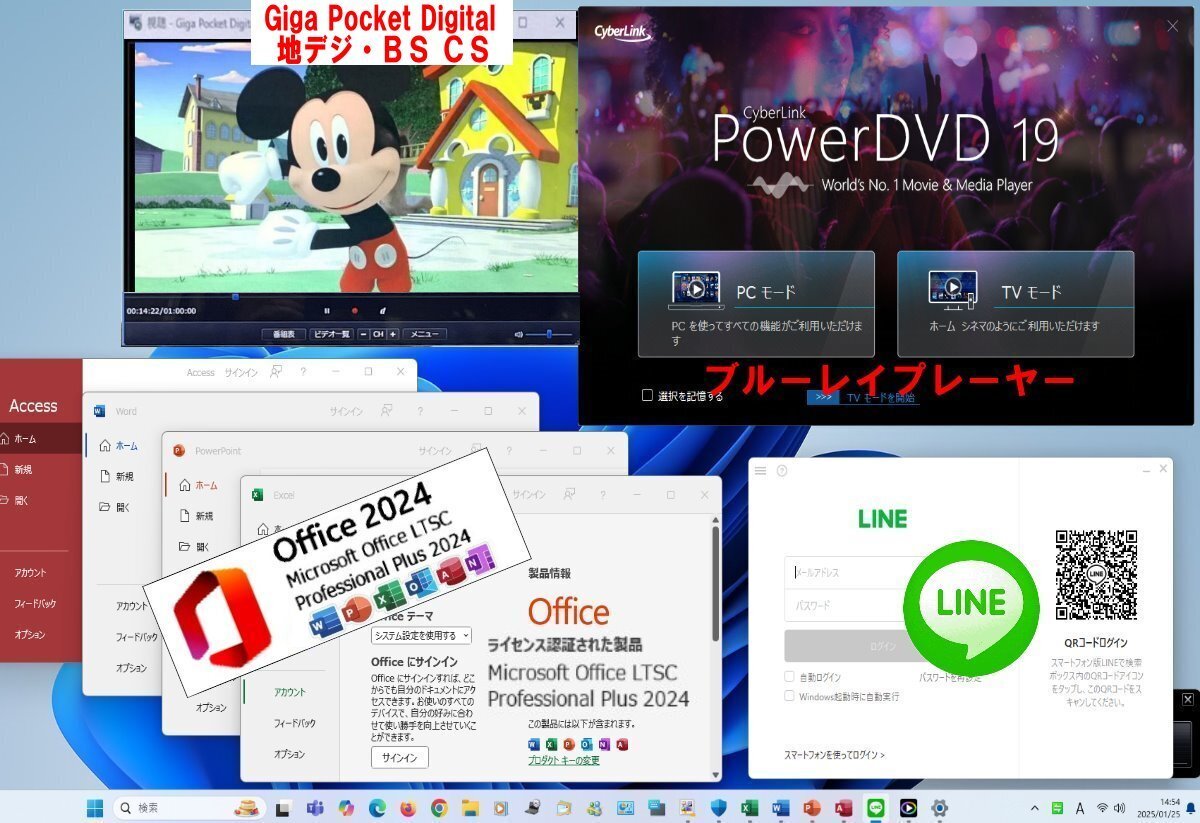The height and width of the screenshot is (823, 1200).
Task: Select 新規 in Word sidebar
Action: (116, 476)
